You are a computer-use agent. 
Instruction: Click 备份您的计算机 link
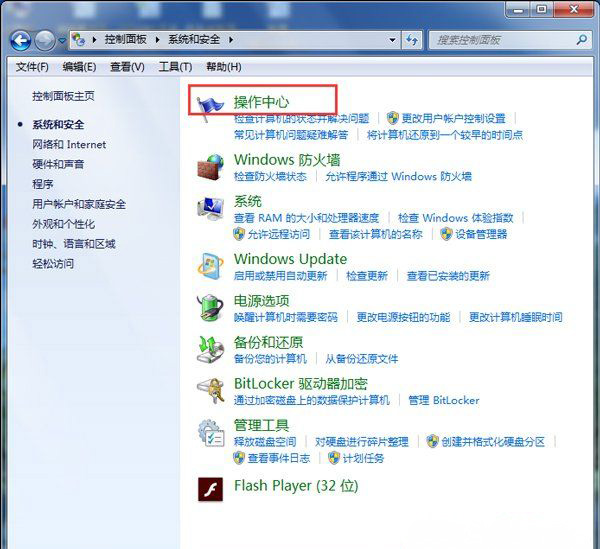click(271, 358)
